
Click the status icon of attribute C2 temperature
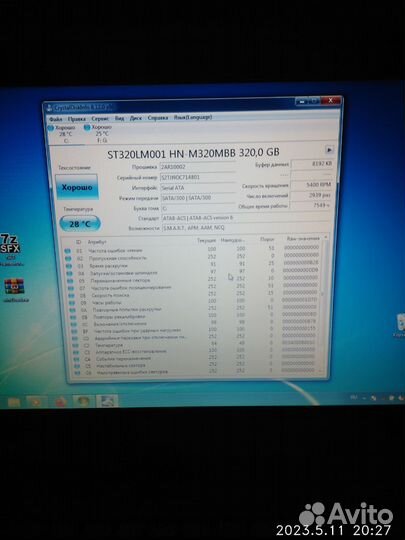(x=75, y=345)
